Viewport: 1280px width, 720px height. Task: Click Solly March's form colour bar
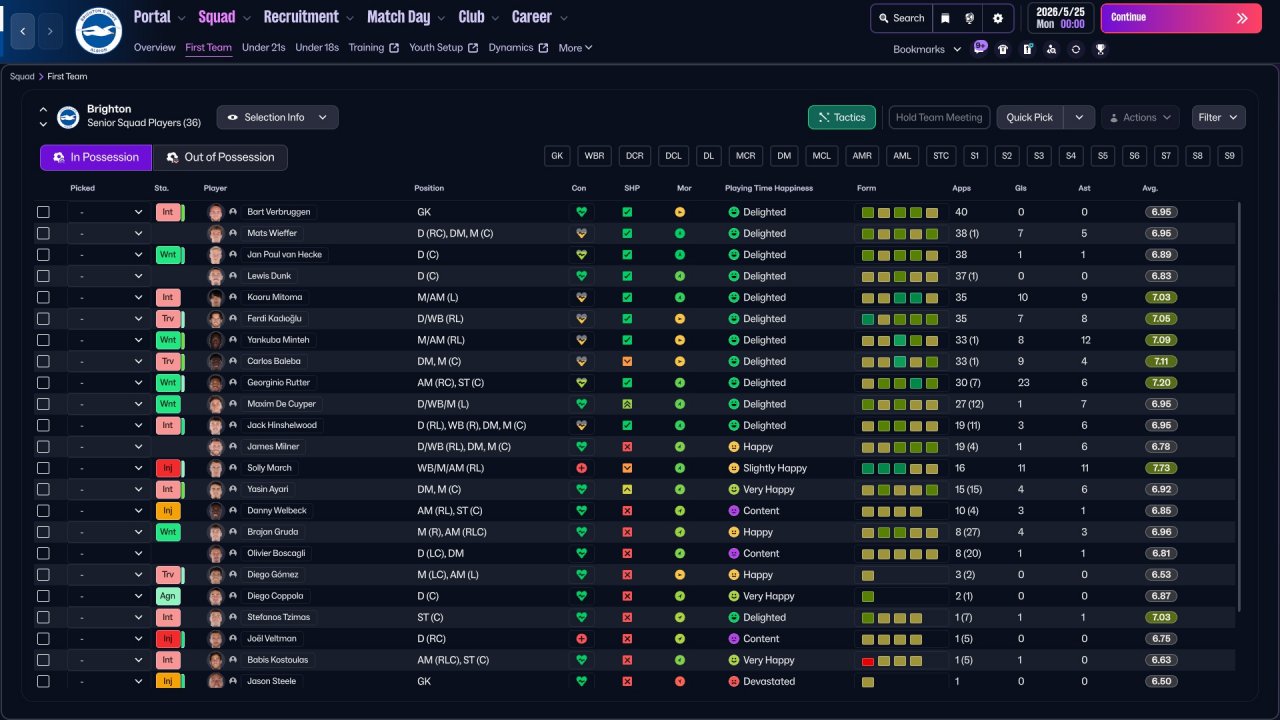[900, 468]
